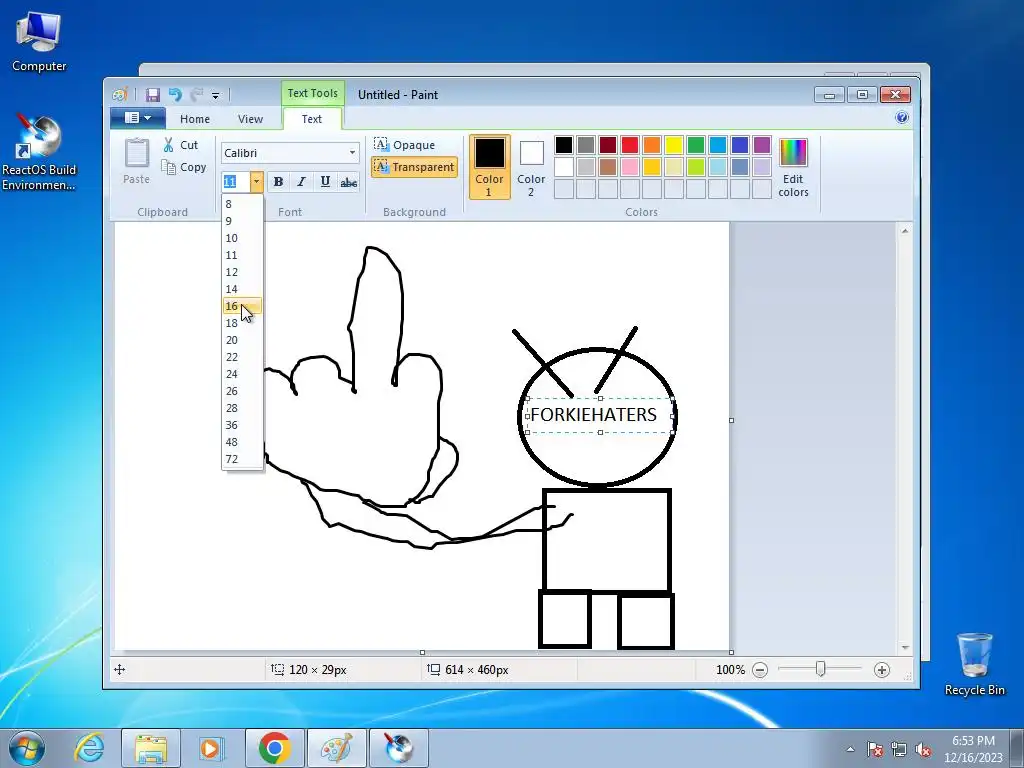Open Google Chrome from taskbar

coord(274,748)
